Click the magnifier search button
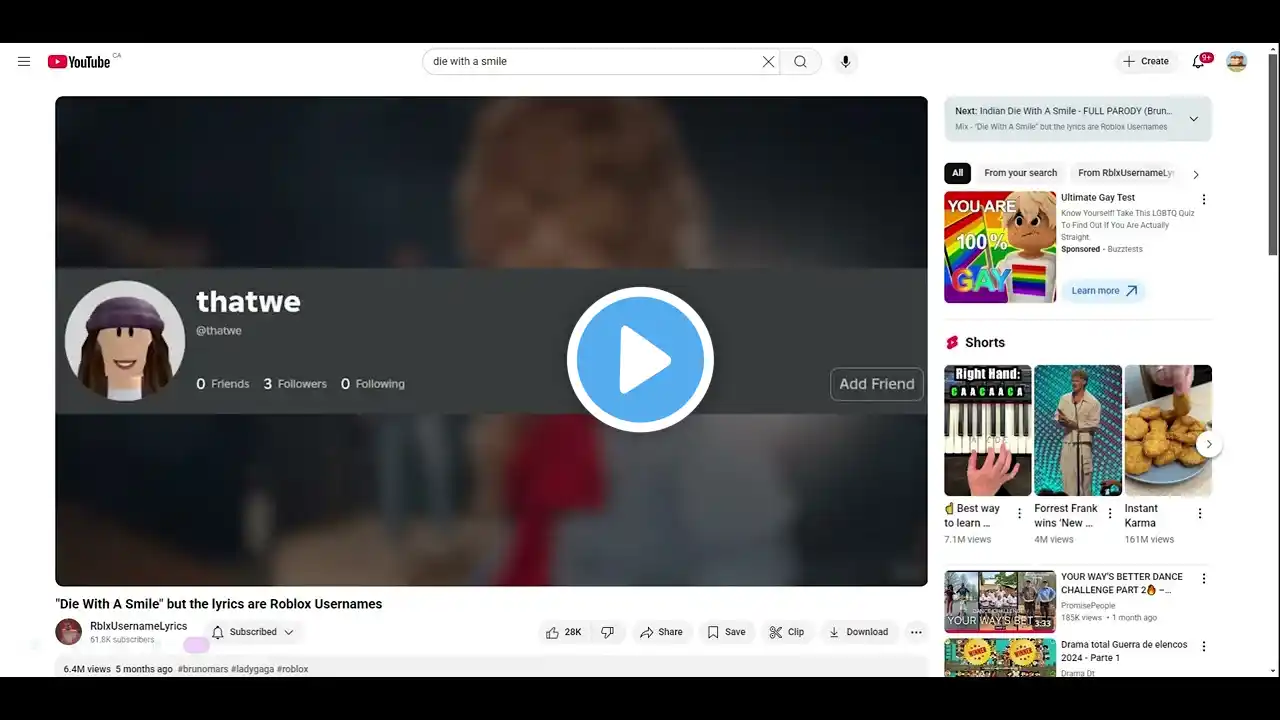This screenshot has width=1280, height=720. point(800,62)
